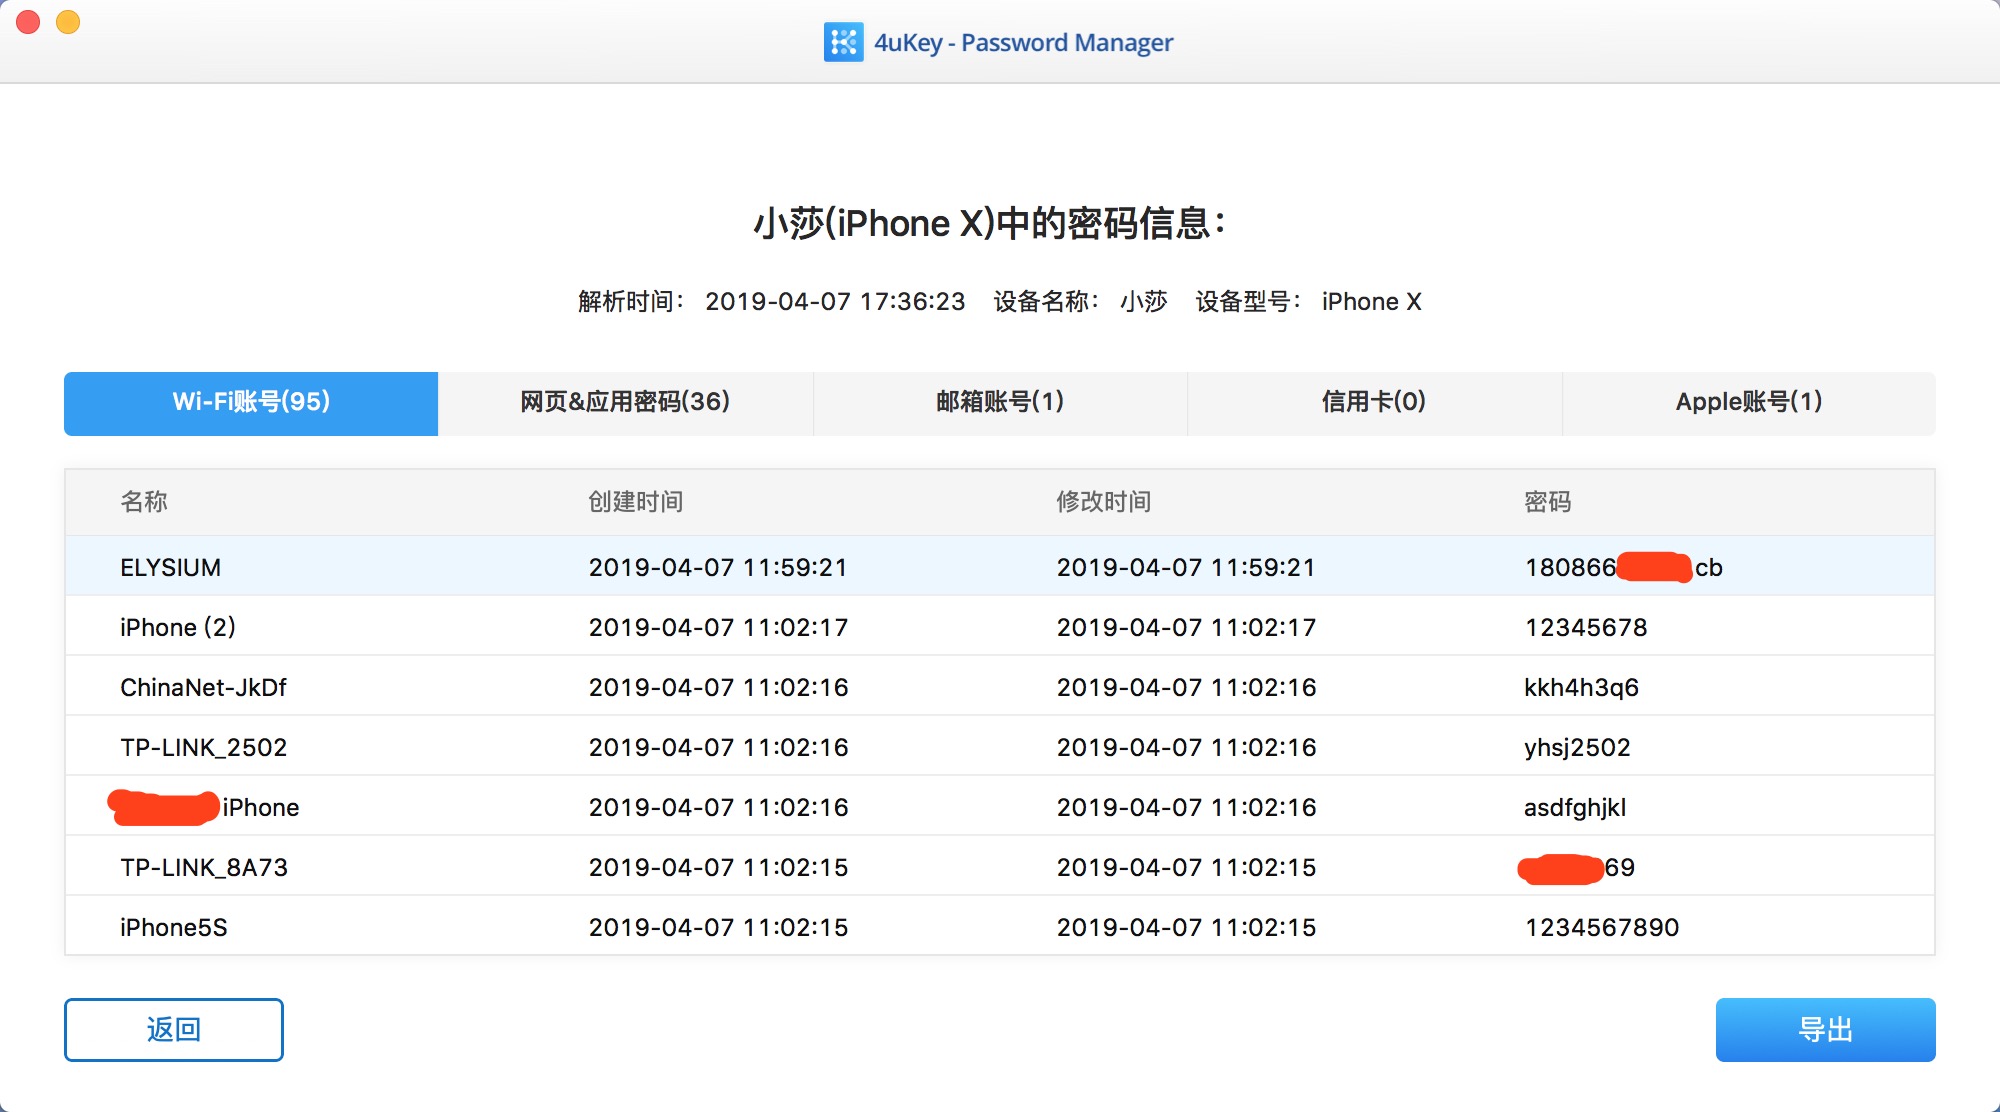
Task: Click the 修改时间 column header
Action: pyautogui.click(x=1104, y=501)
